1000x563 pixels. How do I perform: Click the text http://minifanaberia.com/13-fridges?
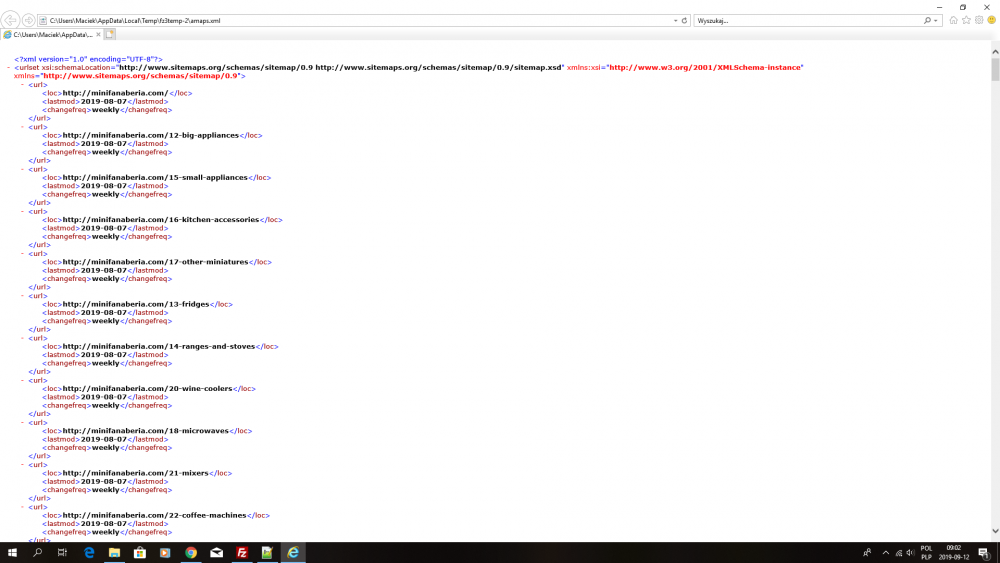click(x=136, y=304)
